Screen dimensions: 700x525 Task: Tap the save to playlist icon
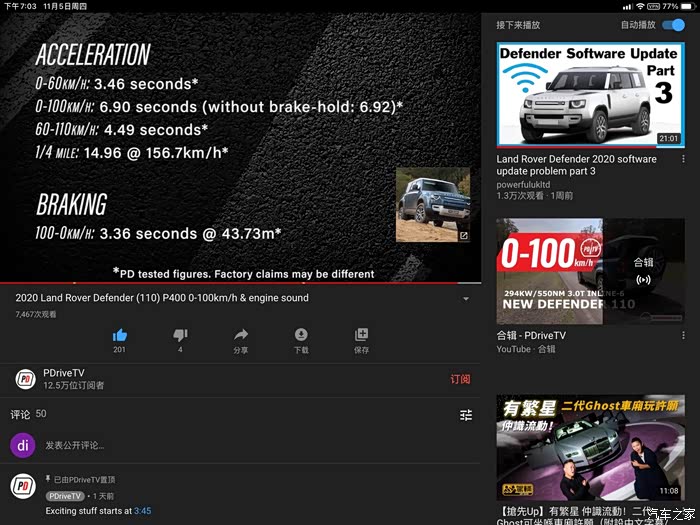coord(361,335)
